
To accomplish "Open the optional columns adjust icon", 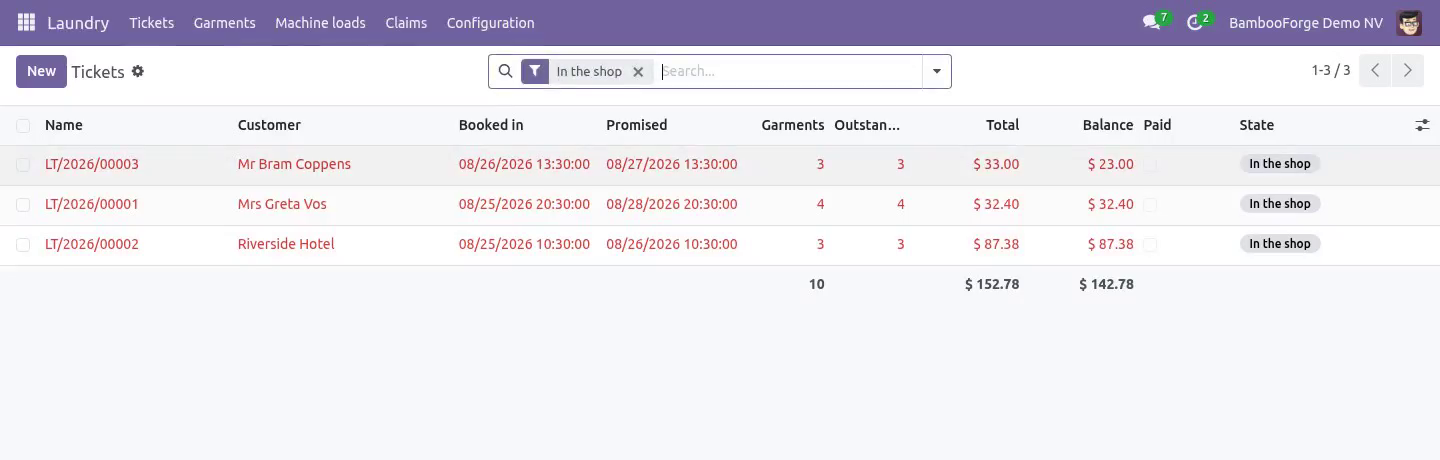I will (x=1422, y=125).
